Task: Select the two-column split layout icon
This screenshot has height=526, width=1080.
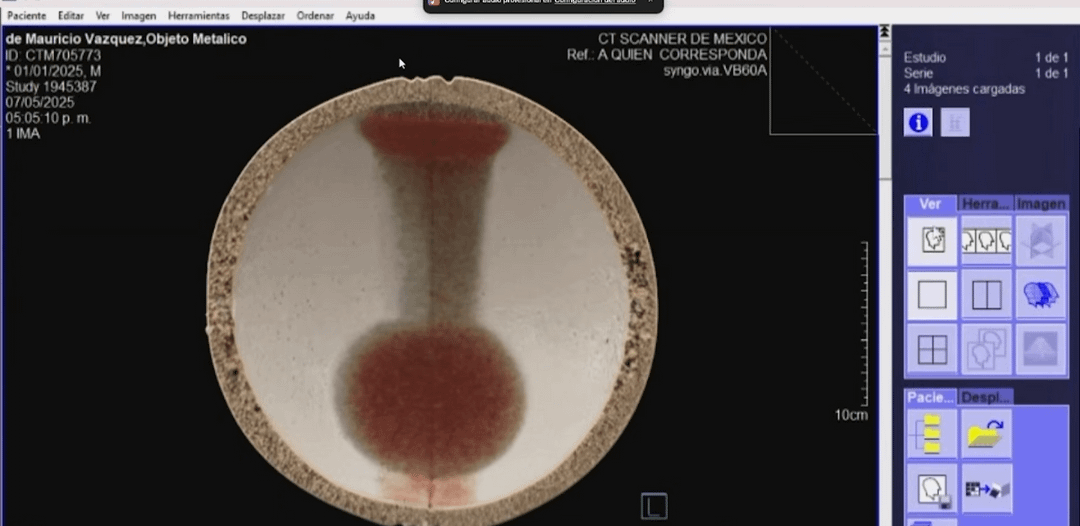Action: point(986,295)
